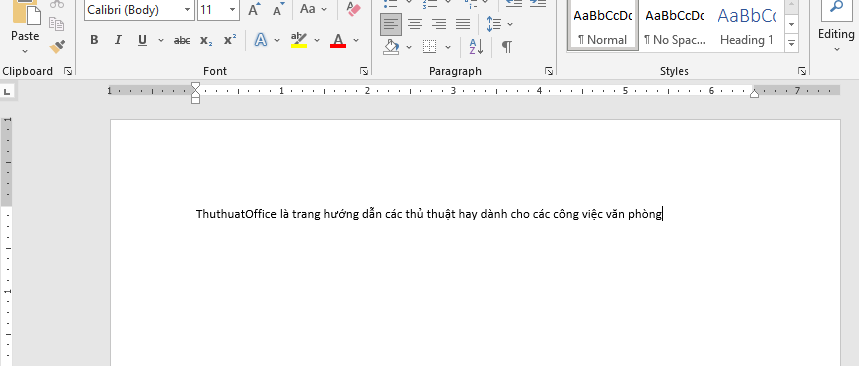Show paragraph marks with pilcrow button
This screenshot has height=366, width=859.
click(507, 47)
